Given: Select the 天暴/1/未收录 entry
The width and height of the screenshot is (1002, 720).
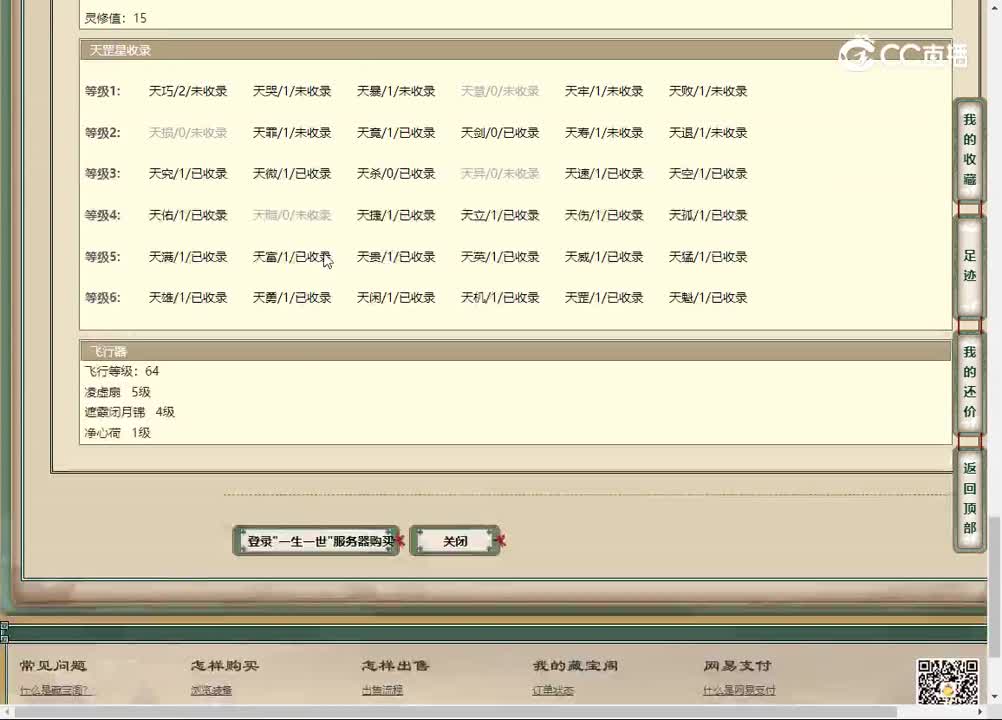Looking at the screenshot, I should click(x=396, y=91).
